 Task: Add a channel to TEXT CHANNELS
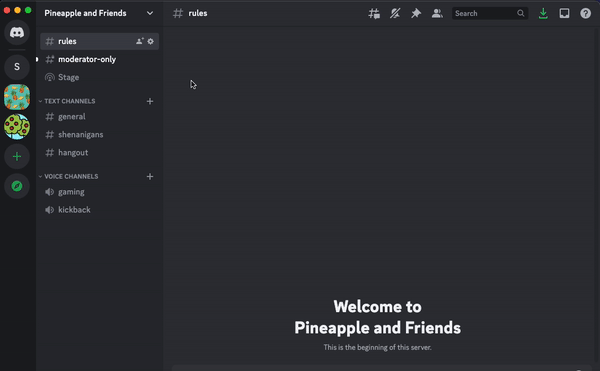click(150, 101)
